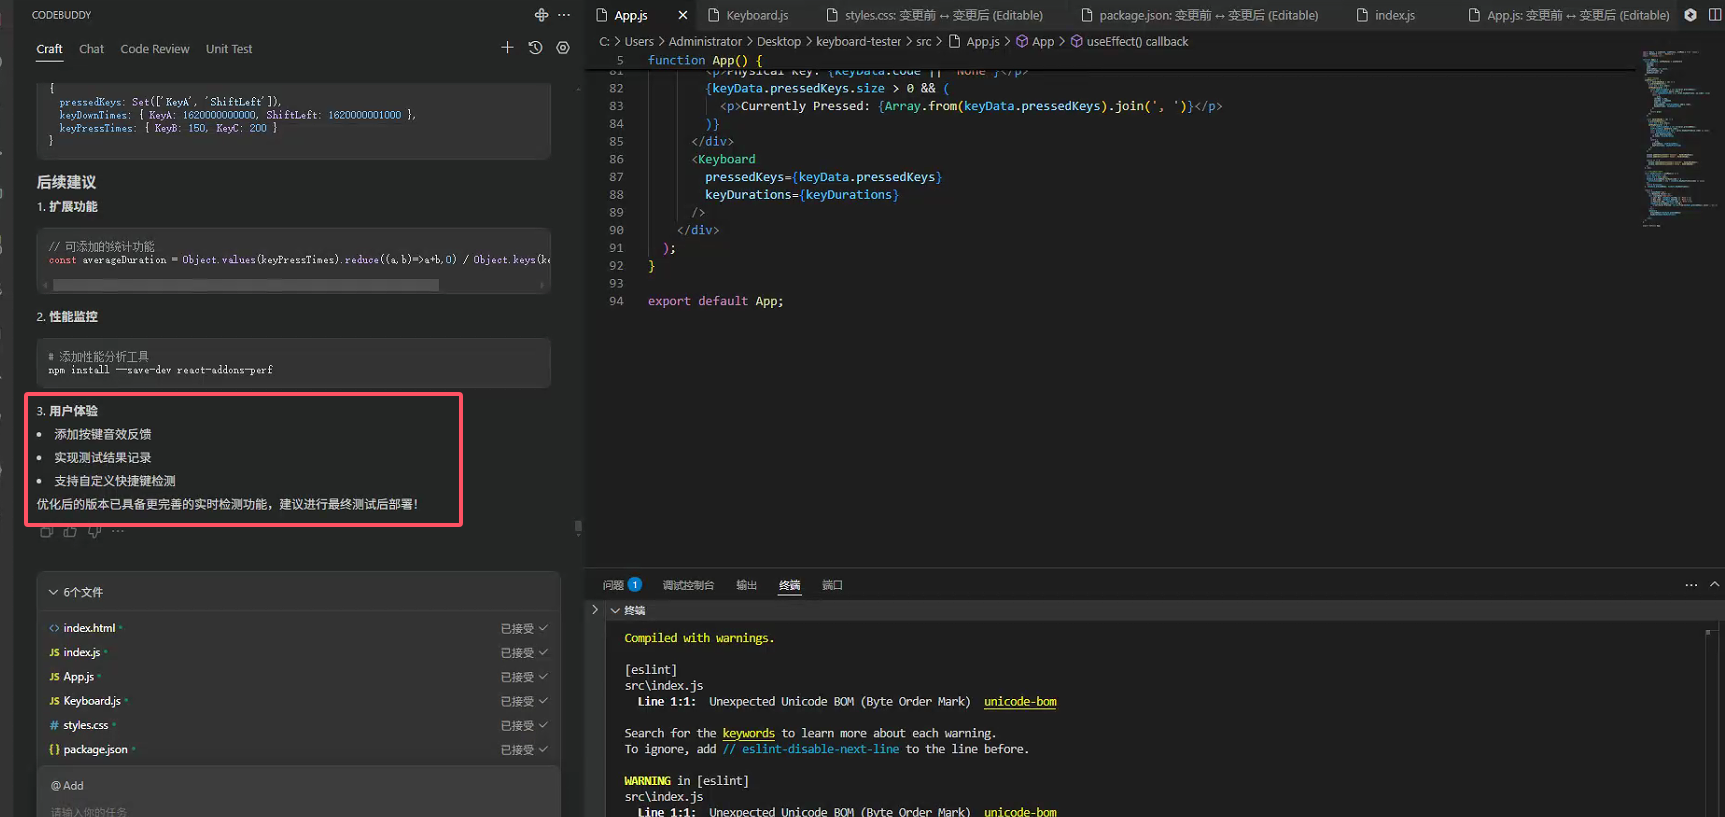1725x817 pixels.
Task: Start a new CodeBuddy conversation with plus icon
Action: tap(507, 48)
